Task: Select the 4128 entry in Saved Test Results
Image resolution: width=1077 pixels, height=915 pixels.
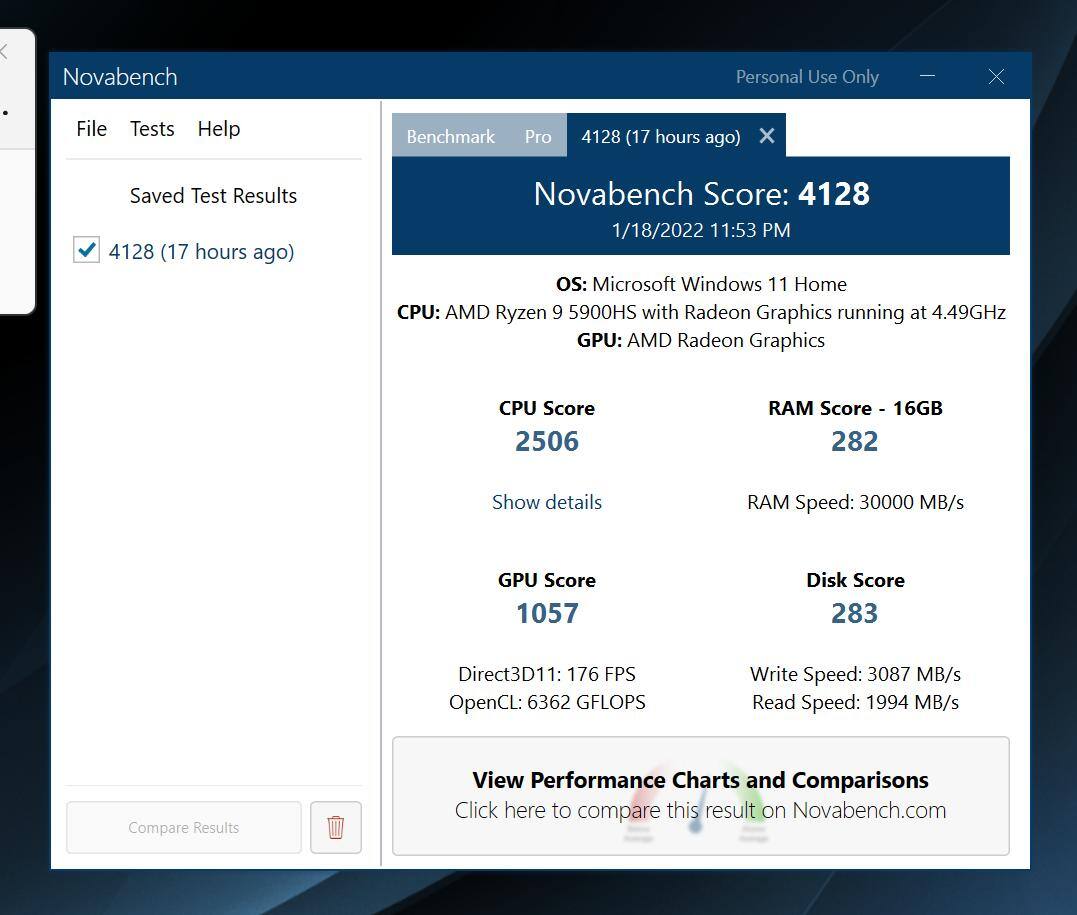Action: (x=201, y=252)
